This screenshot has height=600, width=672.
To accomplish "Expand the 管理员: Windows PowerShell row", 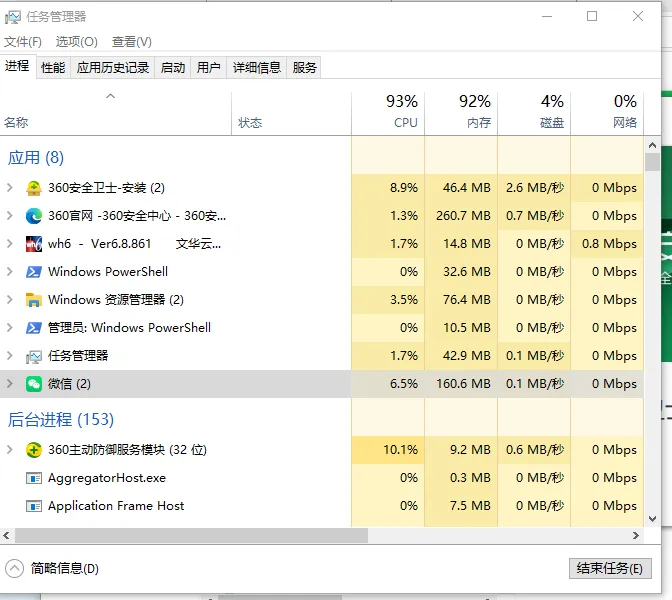I will coord(9,327).
